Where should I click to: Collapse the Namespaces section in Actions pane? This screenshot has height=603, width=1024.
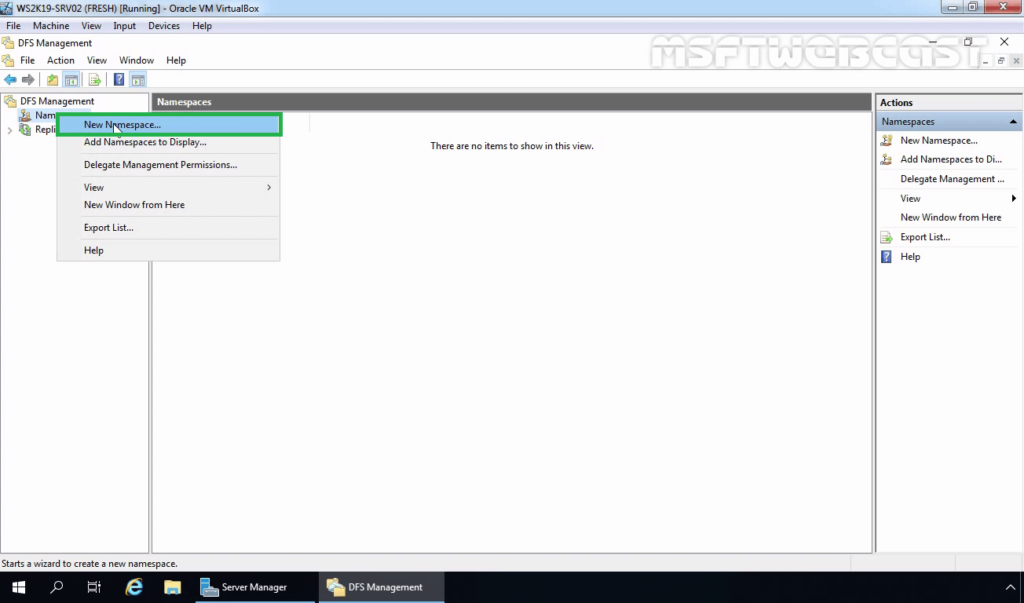click(1013, 122)
